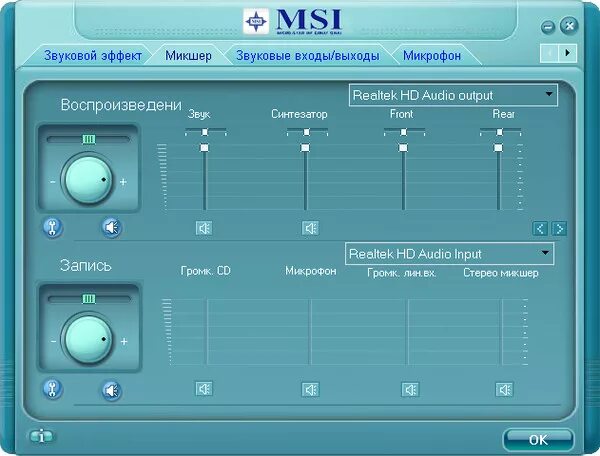Click the Синтезатор balance slider handle

[307, 132]
